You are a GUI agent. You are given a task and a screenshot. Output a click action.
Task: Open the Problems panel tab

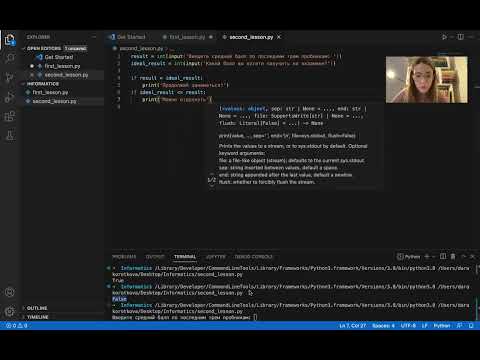[x=124, y=257]
